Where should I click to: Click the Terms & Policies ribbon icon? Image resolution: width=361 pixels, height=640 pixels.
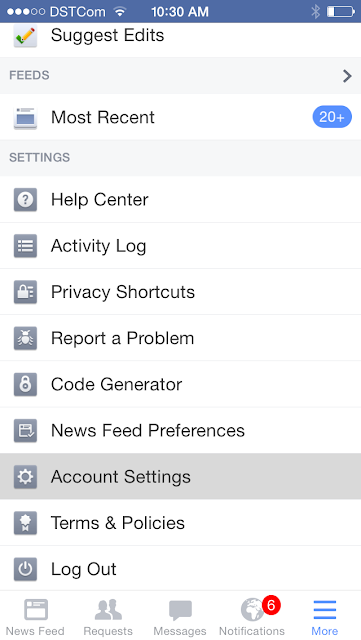pyautogui.click(x=25, y=523)
